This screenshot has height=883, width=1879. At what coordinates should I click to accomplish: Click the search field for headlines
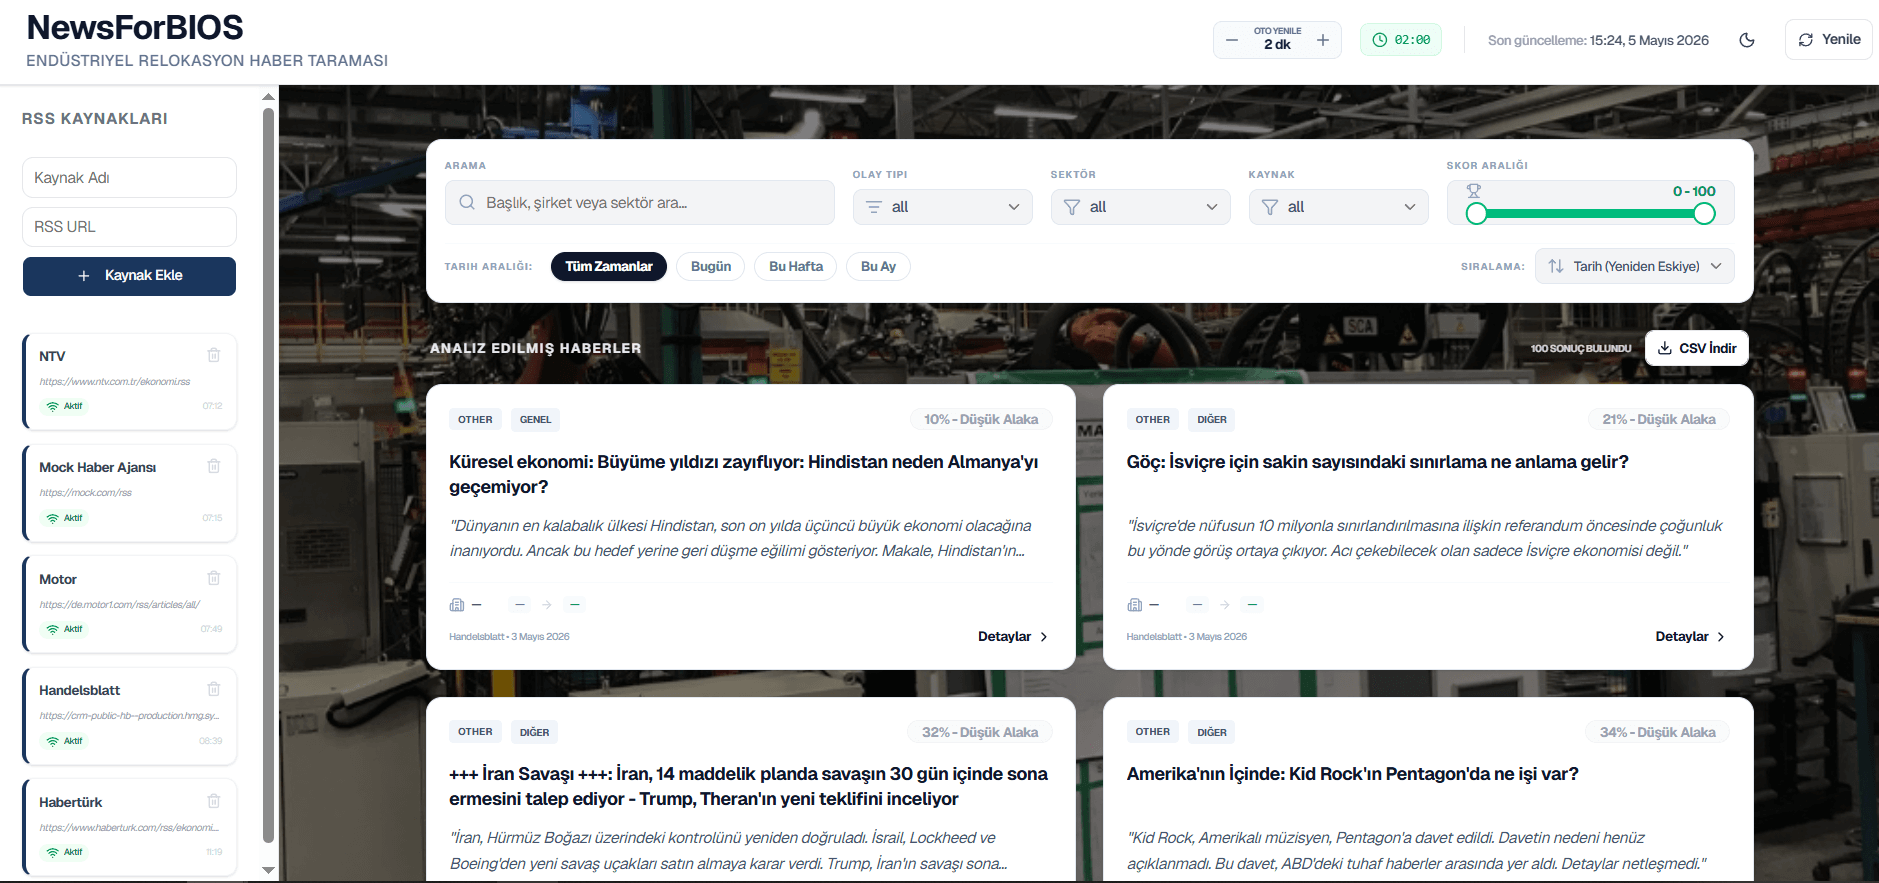tap(640, 202)
